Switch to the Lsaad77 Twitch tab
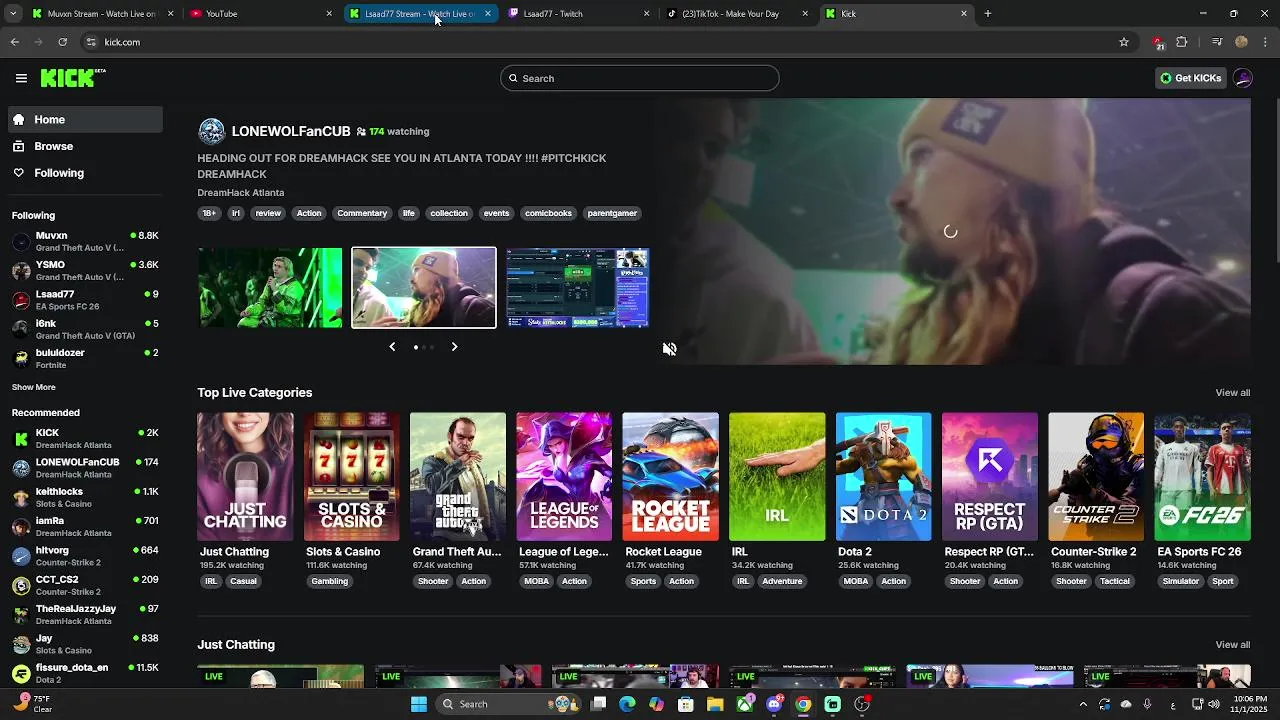Screen dimensions: 1280x720 tap(580, 14)
